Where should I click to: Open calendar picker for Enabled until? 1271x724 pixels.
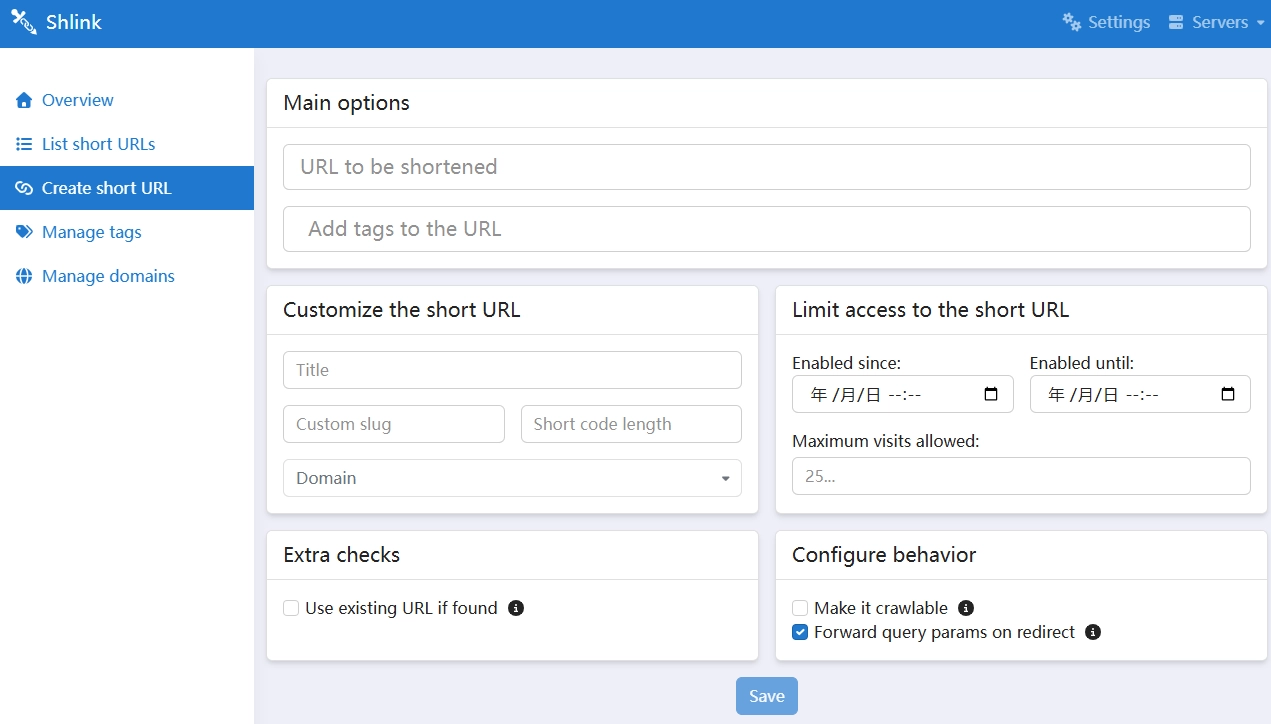(1228, 394)
